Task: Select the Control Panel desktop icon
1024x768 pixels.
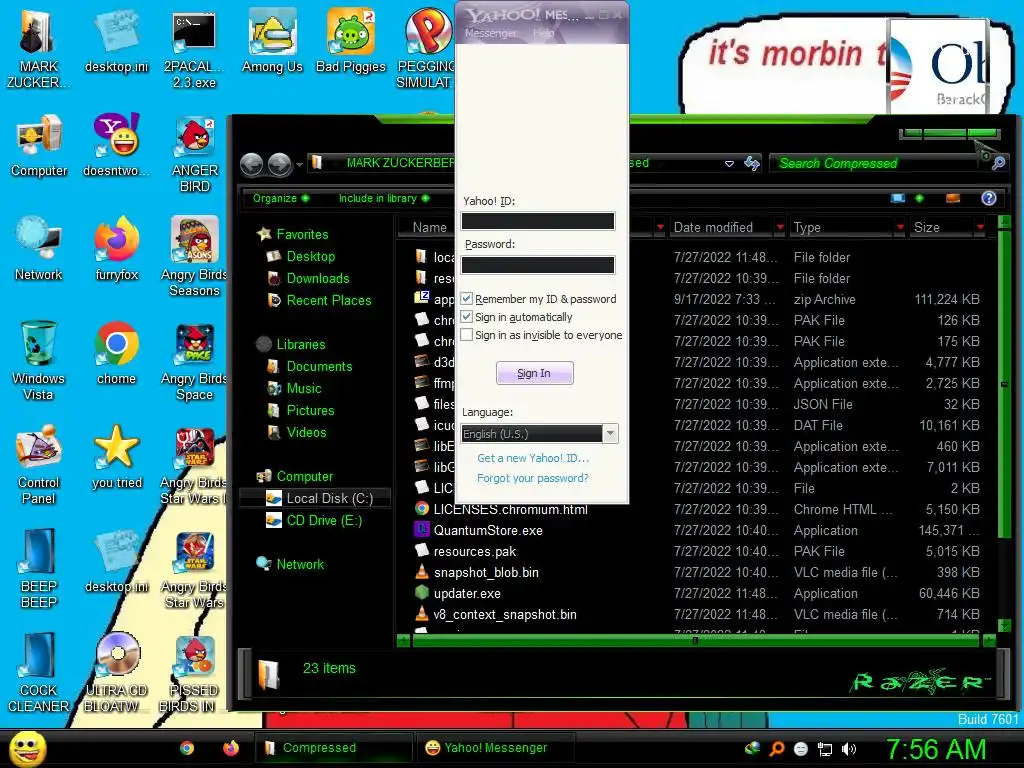Action: [39, 465]
